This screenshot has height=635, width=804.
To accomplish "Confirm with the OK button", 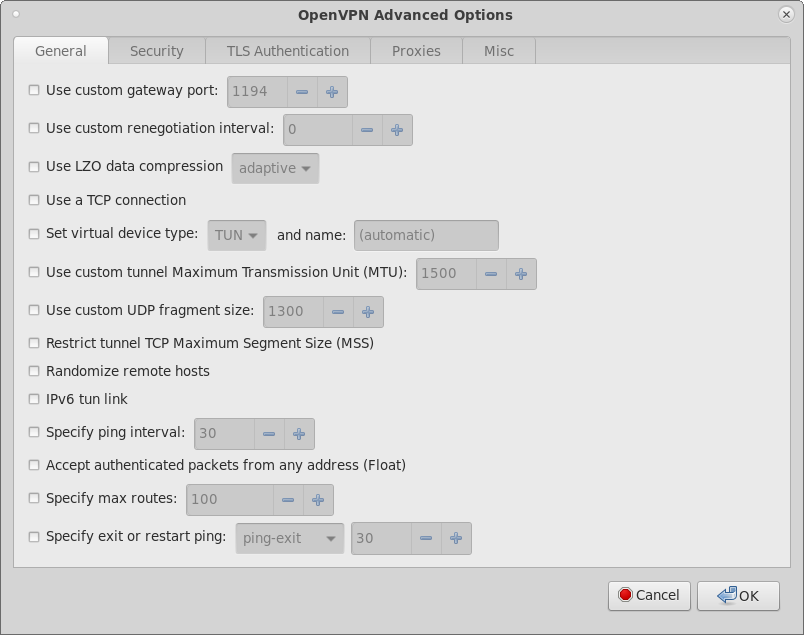I will [x=738, y=596].
